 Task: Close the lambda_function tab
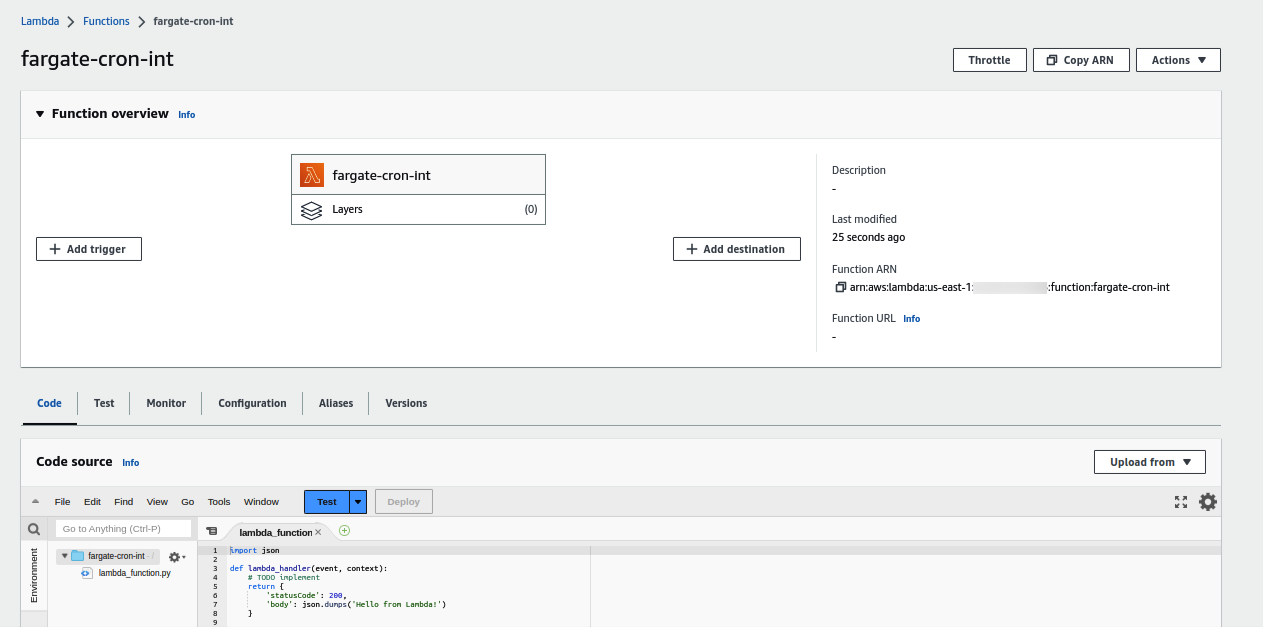point(318,532)
